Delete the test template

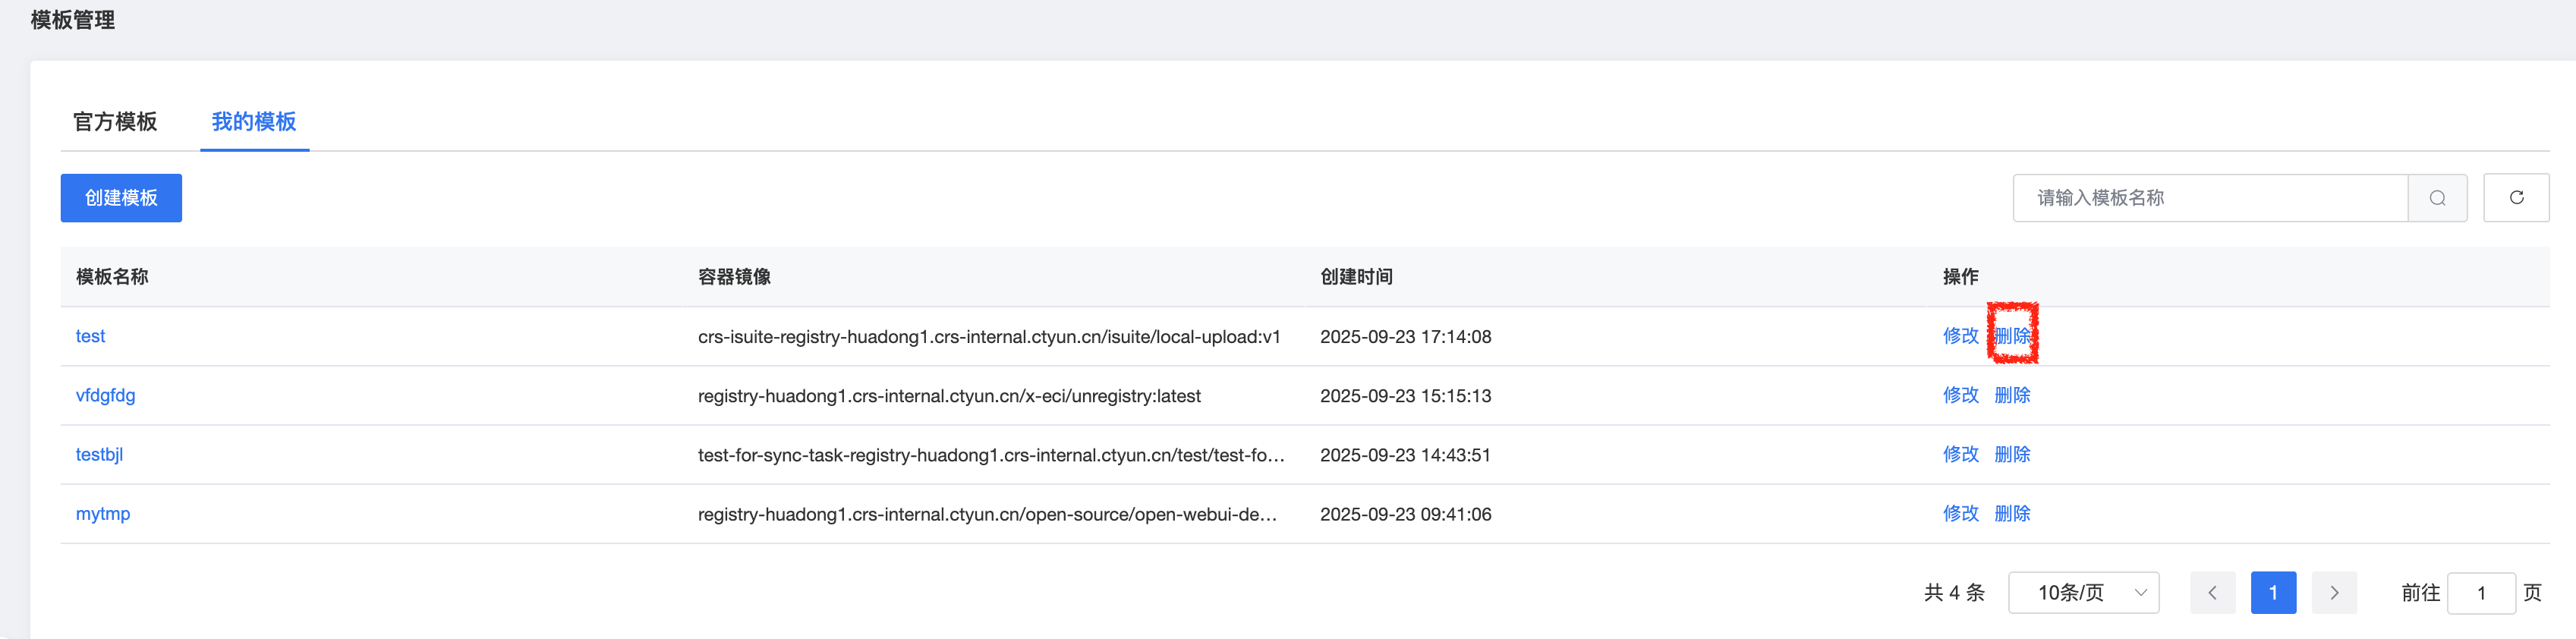tap(2012, 337)
